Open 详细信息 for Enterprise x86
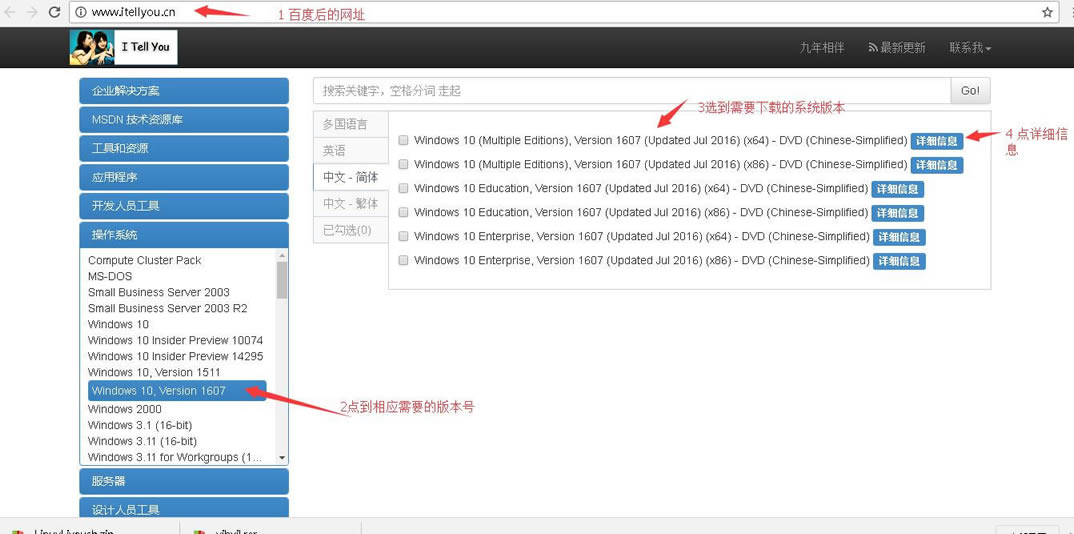This screenshot has height=534, width=1074. tap(899, 261)
